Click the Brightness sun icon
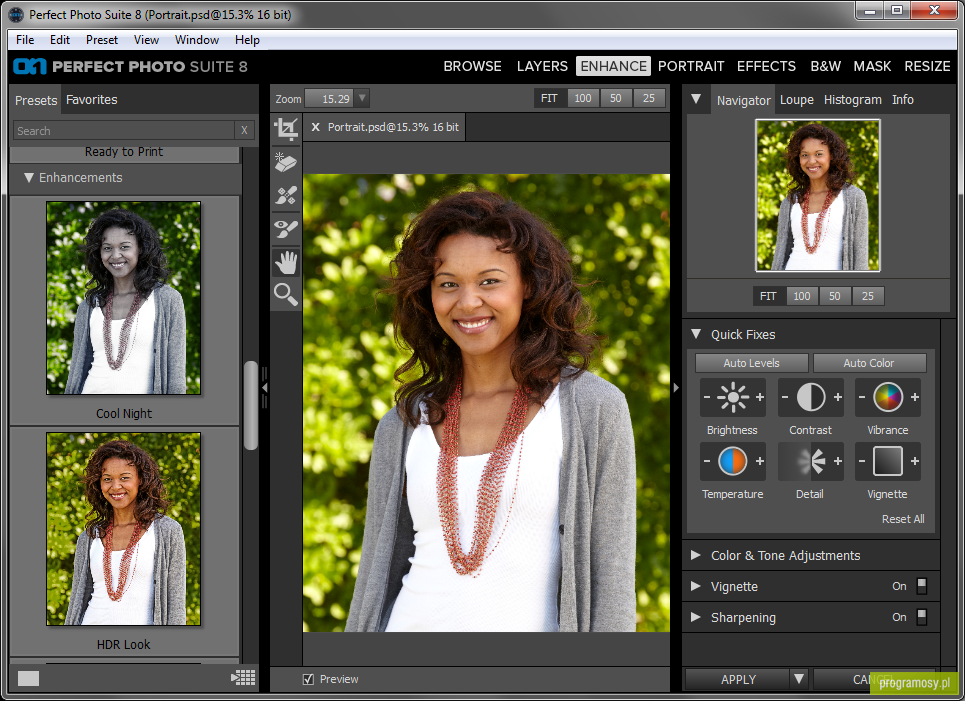The image size is (965, 701). [733, 397]
